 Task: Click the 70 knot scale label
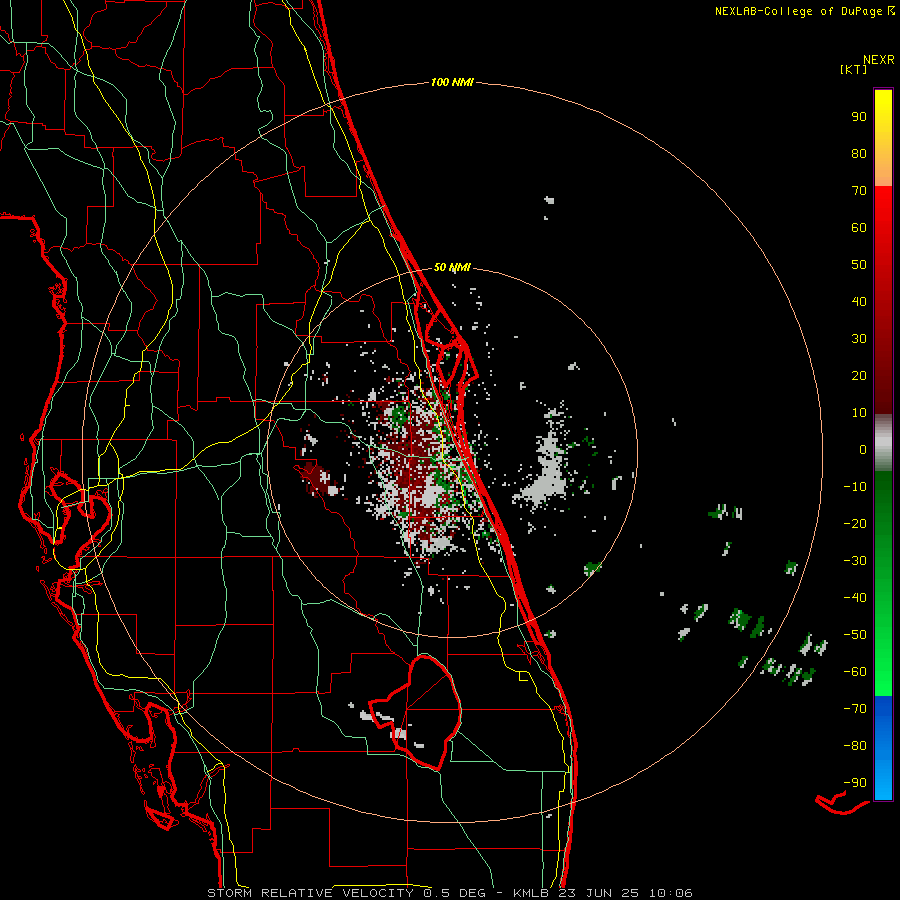859,191
